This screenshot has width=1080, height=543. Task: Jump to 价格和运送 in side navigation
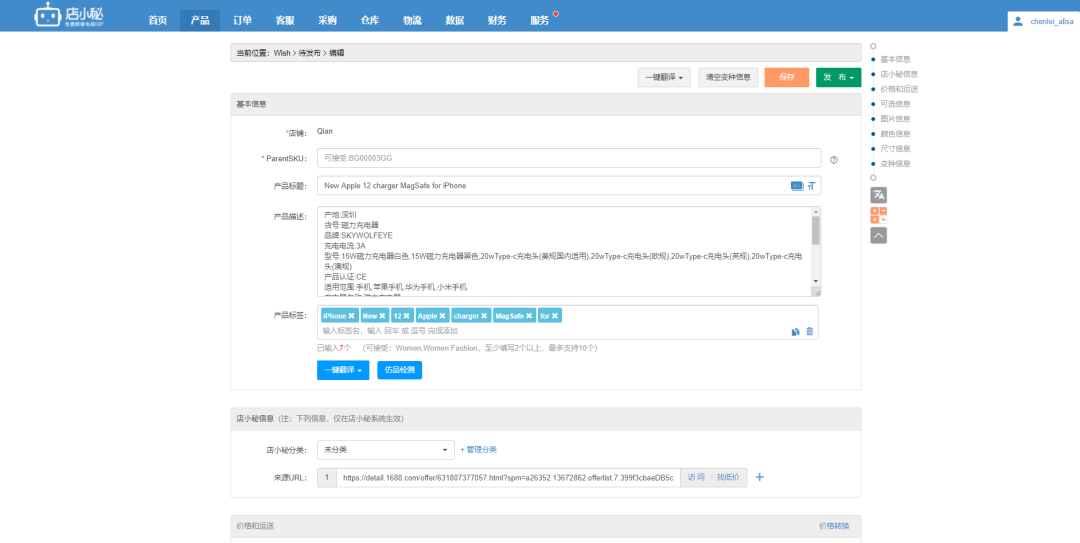point(899,90)
